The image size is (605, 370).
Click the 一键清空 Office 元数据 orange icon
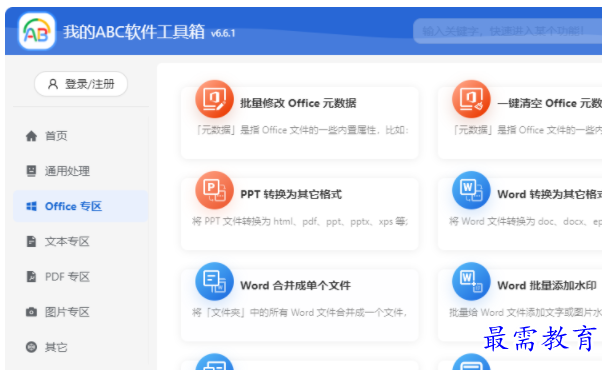click(471, 99)
